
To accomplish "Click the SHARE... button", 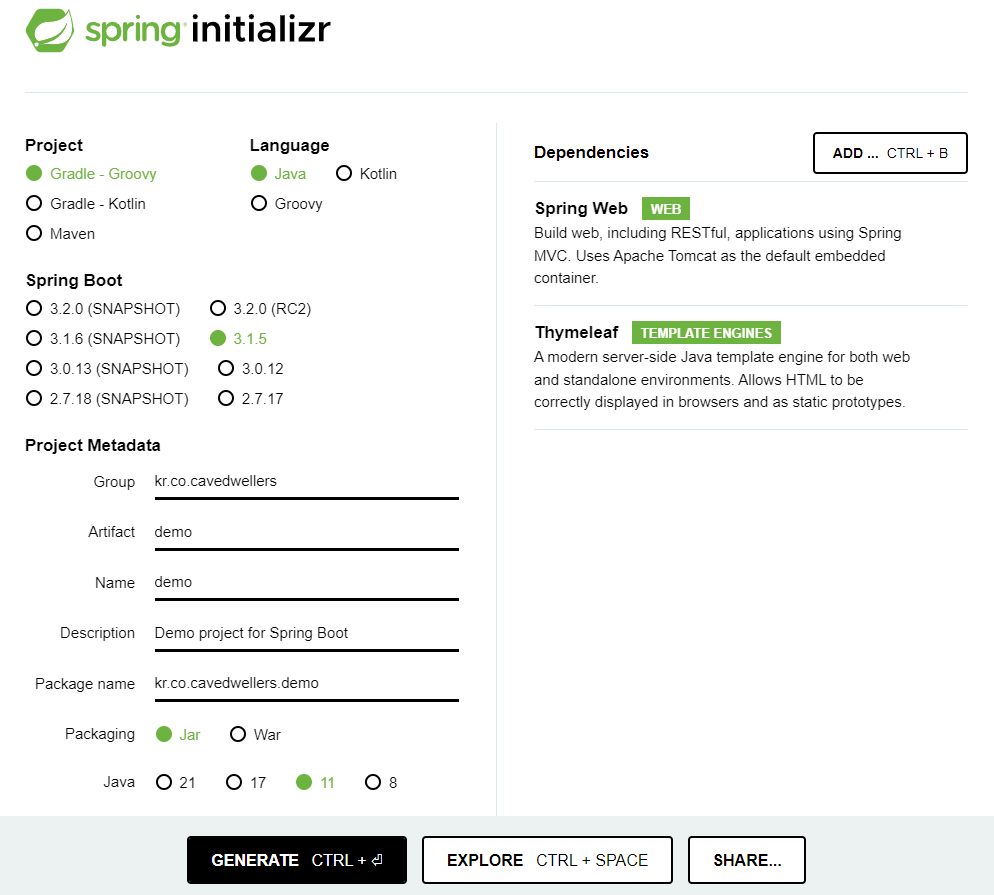I will click(747, 860).
